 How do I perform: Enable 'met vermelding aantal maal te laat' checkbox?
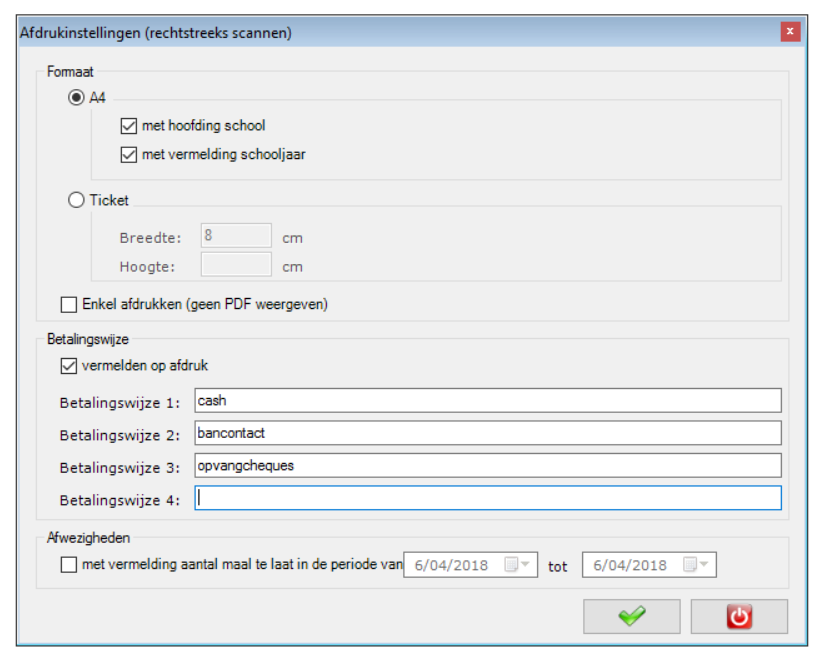(68, 565)
